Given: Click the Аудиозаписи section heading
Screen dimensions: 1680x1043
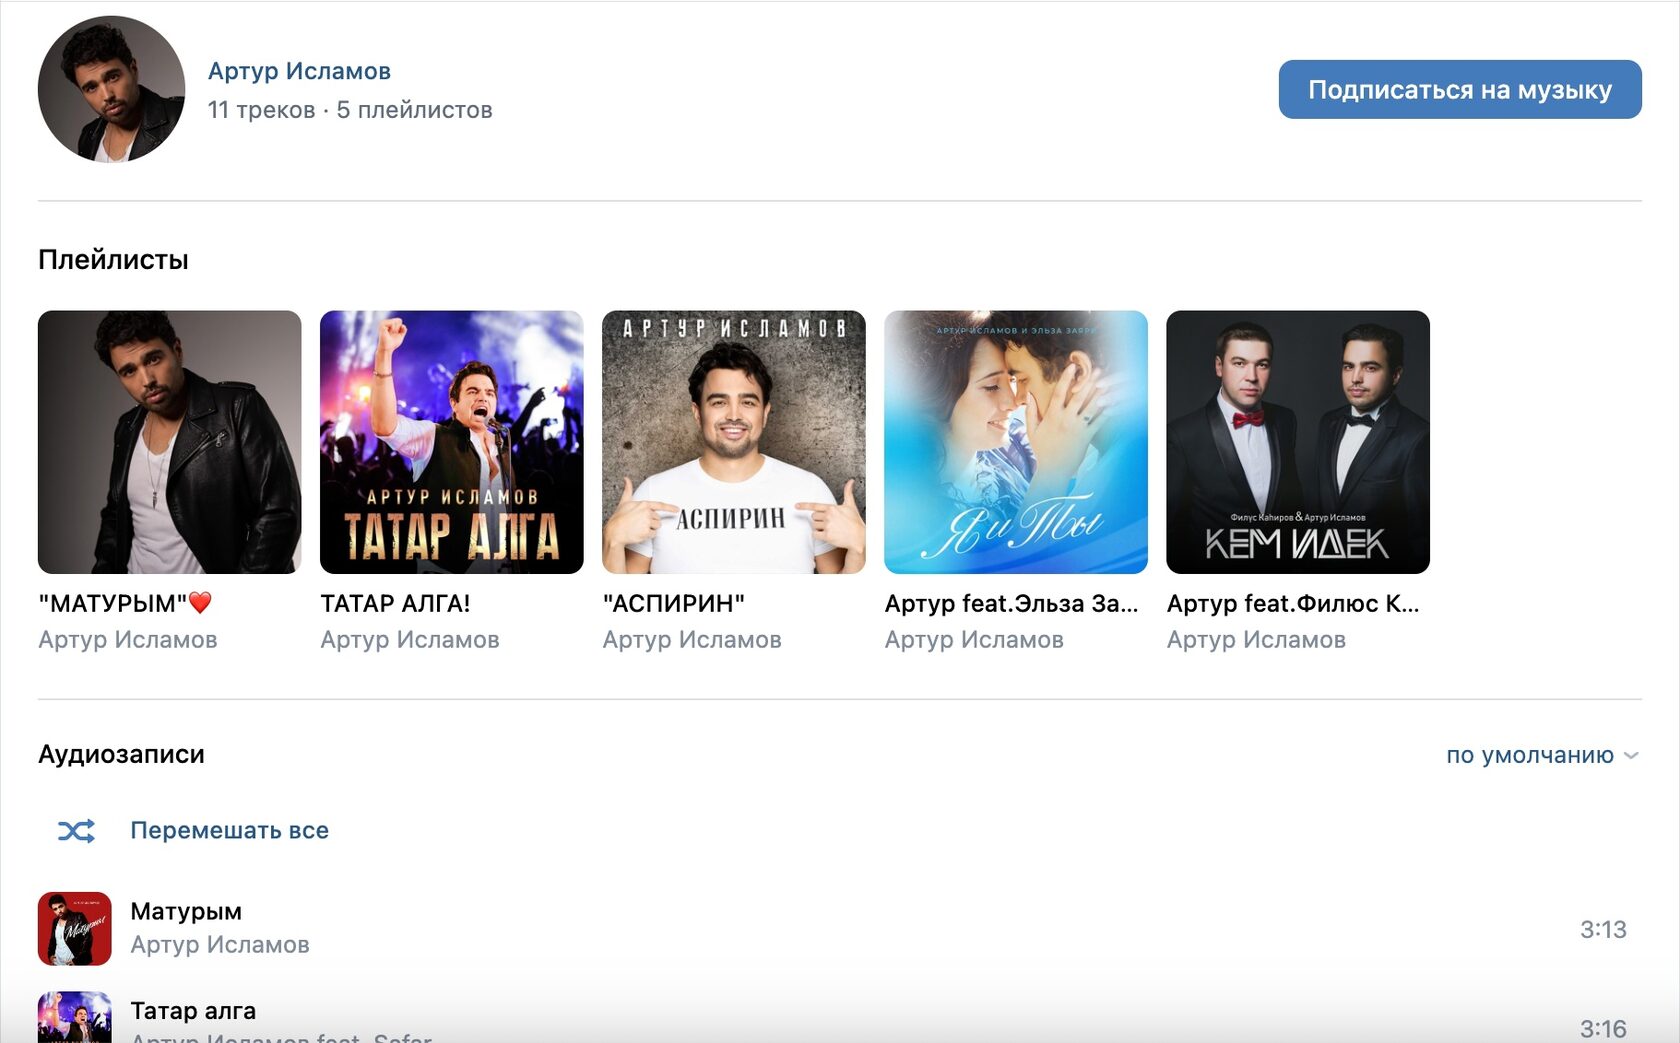Looking at the screenshot, I should click(x=121, y=754).
